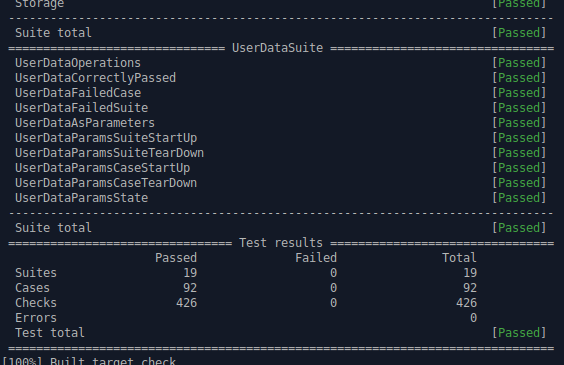Click the Suites total count 19

point(470,273)
